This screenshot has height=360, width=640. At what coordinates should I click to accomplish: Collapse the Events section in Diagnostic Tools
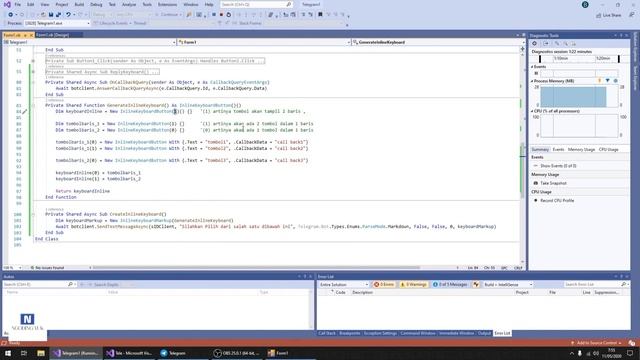[x=532, y=67]
